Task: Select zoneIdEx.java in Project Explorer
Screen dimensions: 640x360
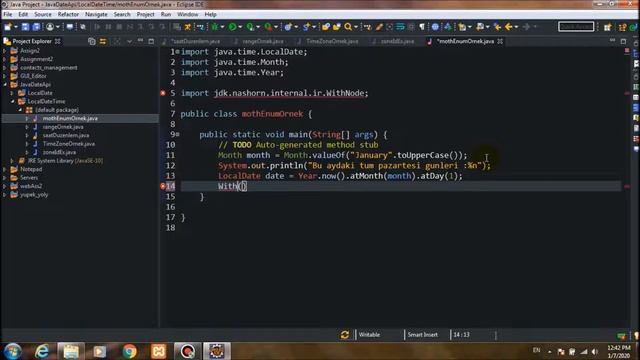Action: (x=59, y=152)
